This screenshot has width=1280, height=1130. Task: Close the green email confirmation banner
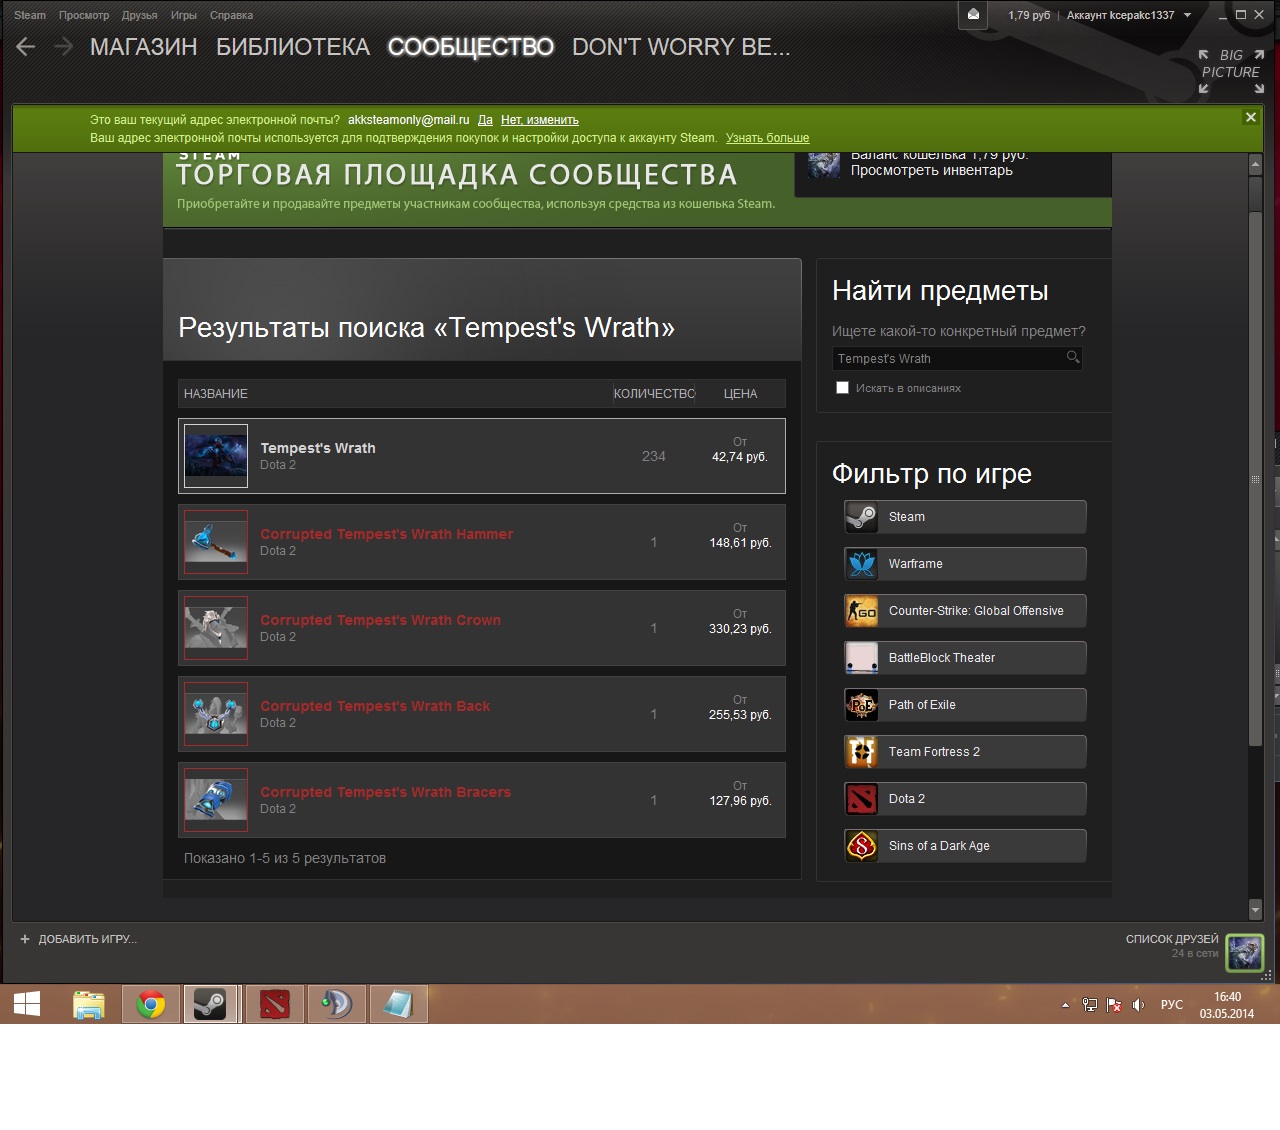1250,117
